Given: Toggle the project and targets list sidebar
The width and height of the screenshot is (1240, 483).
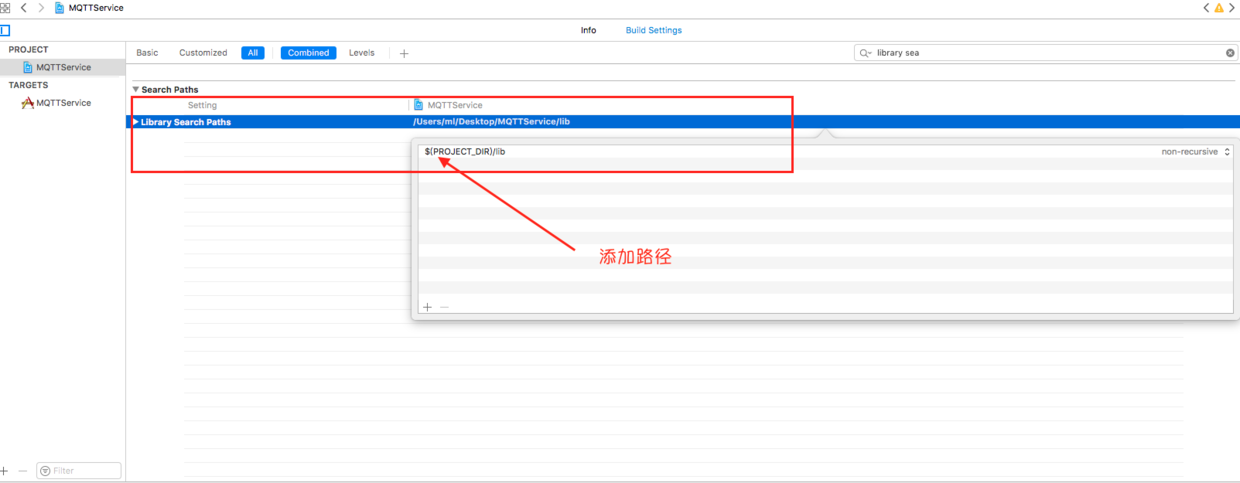Looking at the screenshot, I should [5, 30].
